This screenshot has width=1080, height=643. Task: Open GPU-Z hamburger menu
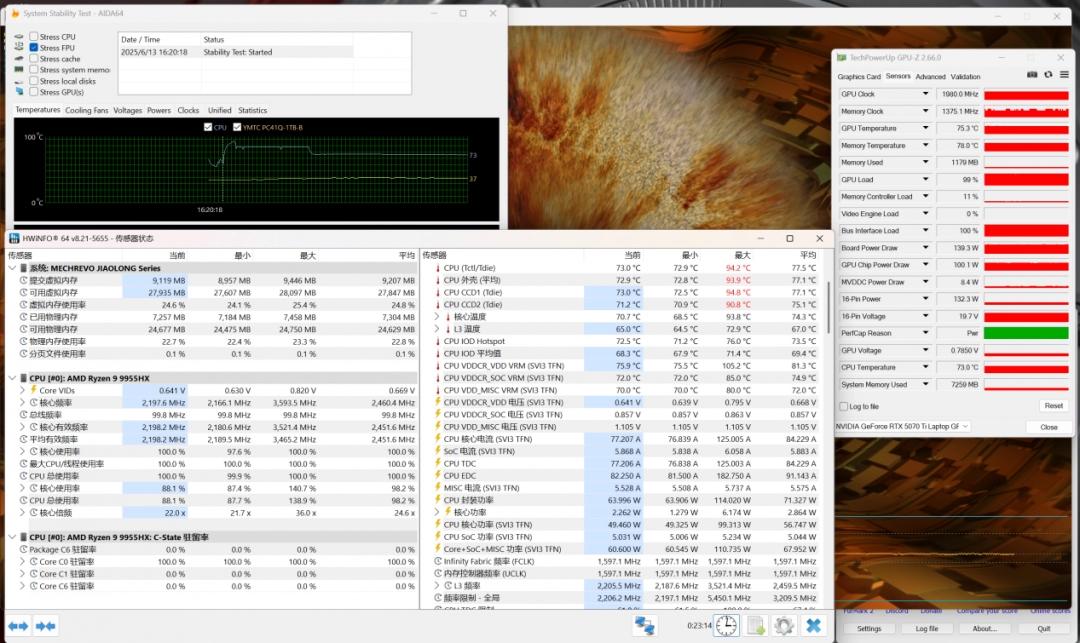(1064, 75)
